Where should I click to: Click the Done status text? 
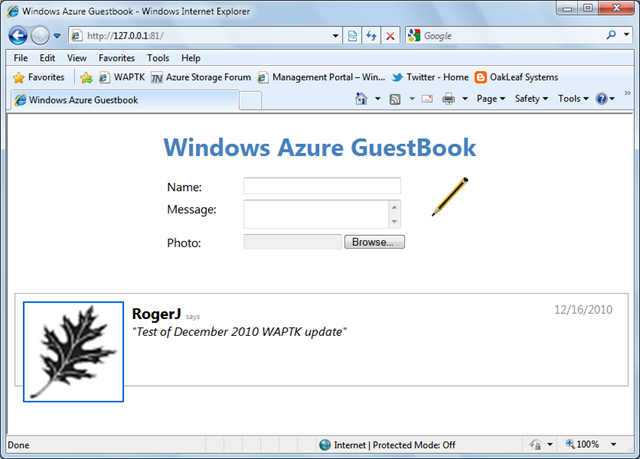[x=18, y=445]
